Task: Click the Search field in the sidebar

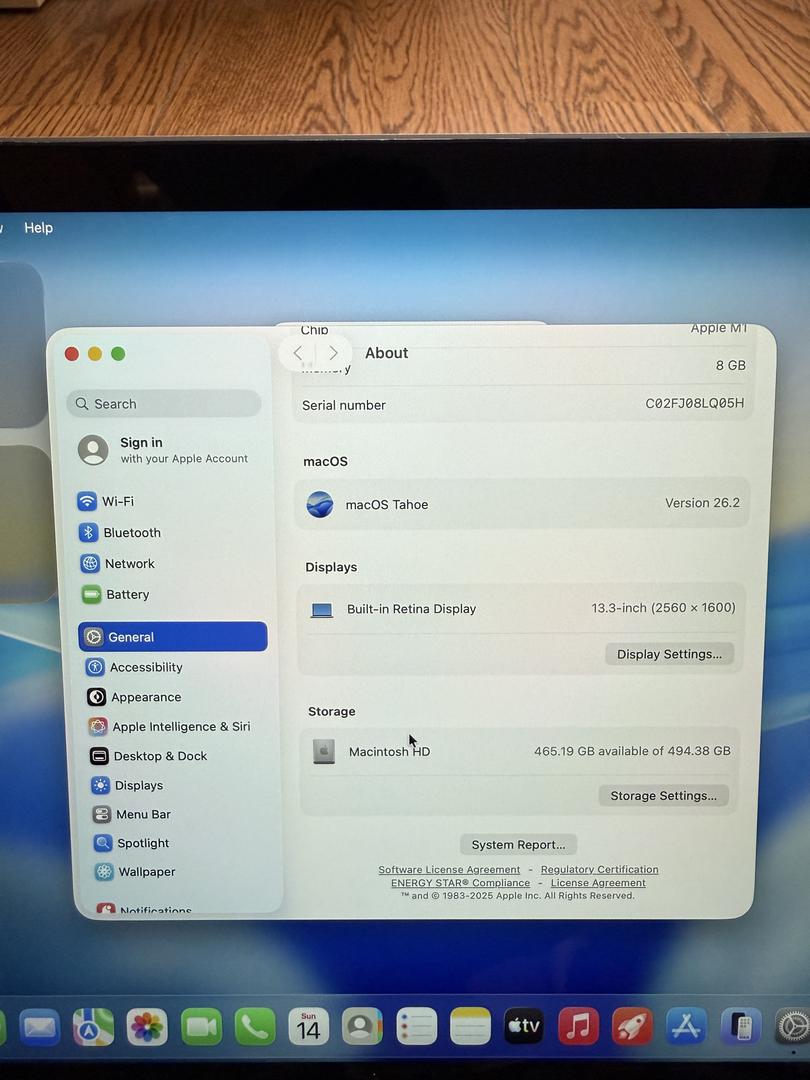Action: coord(165,404)
